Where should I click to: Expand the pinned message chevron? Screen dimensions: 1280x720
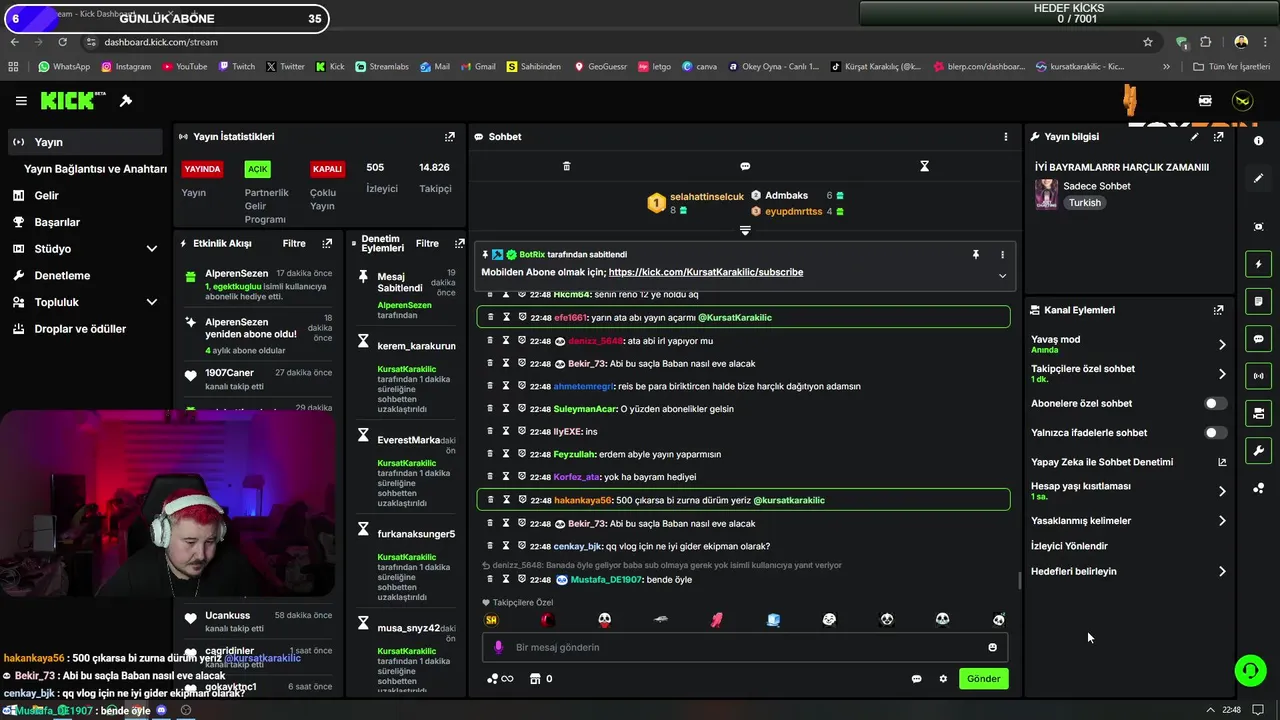[x=1002, y=276]
